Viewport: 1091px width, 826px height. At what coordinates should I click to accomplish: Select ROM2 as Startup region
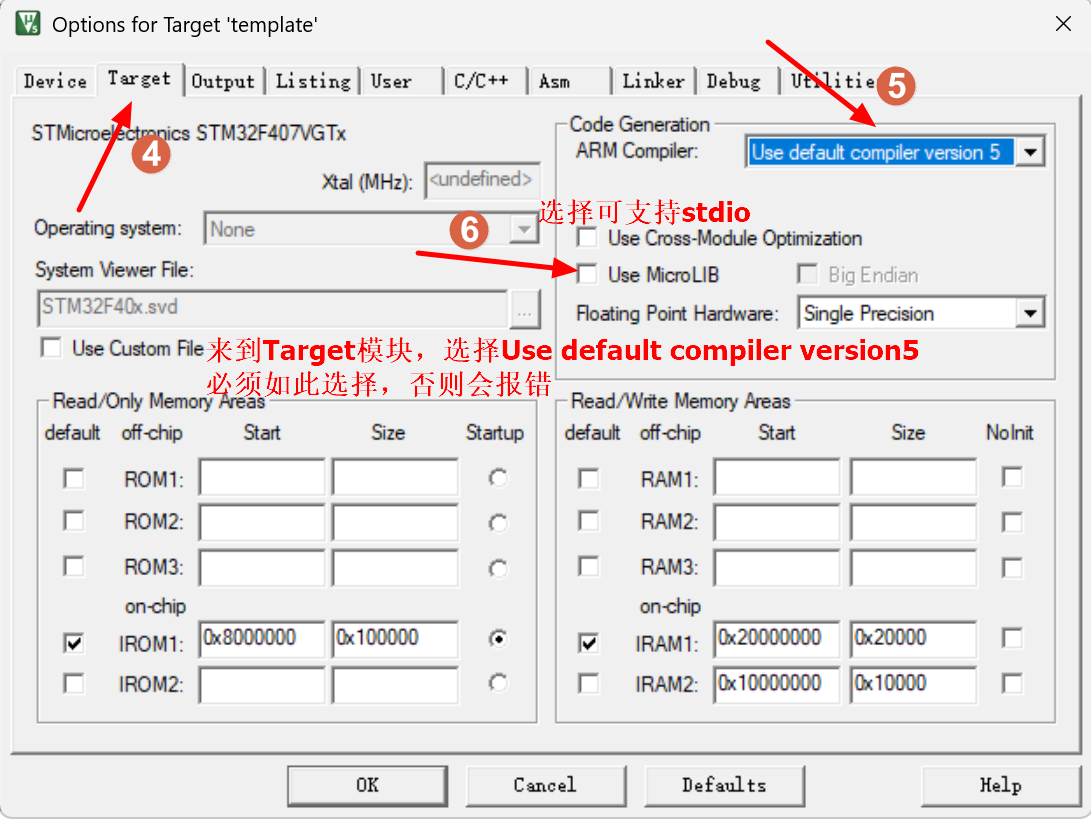click(497, 523)
